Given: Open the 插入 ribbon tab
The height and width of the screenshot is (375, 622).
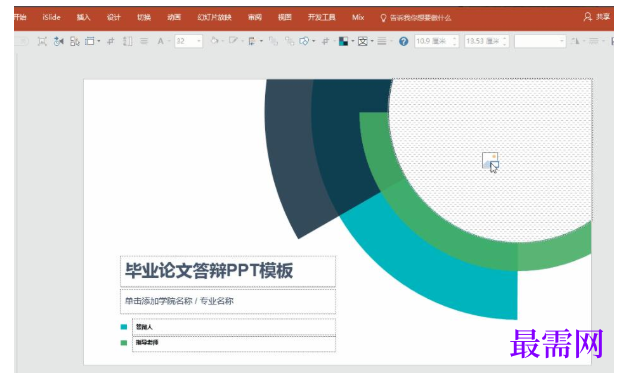Looking at the screenshot, I should click(83, 17).
